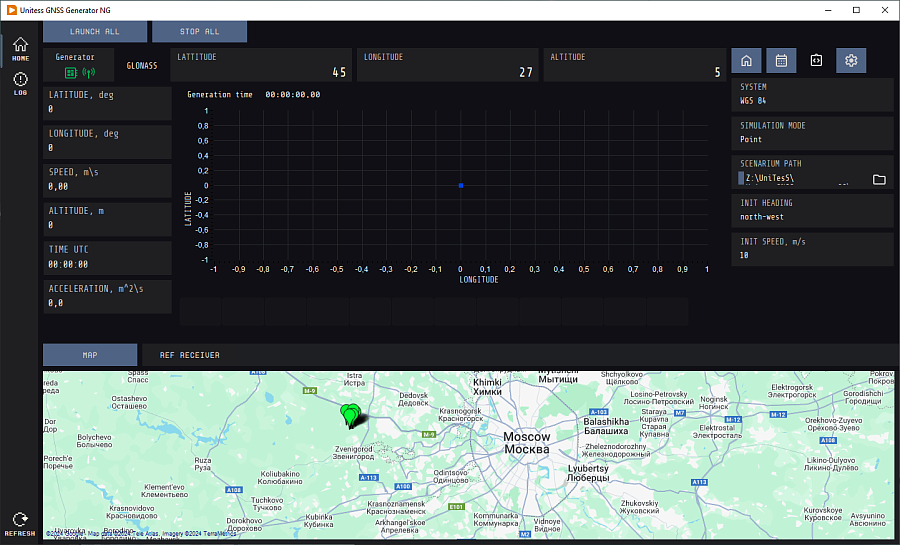900x545 pixels.
Task: Open the gear settings panel
Action: 851,61
